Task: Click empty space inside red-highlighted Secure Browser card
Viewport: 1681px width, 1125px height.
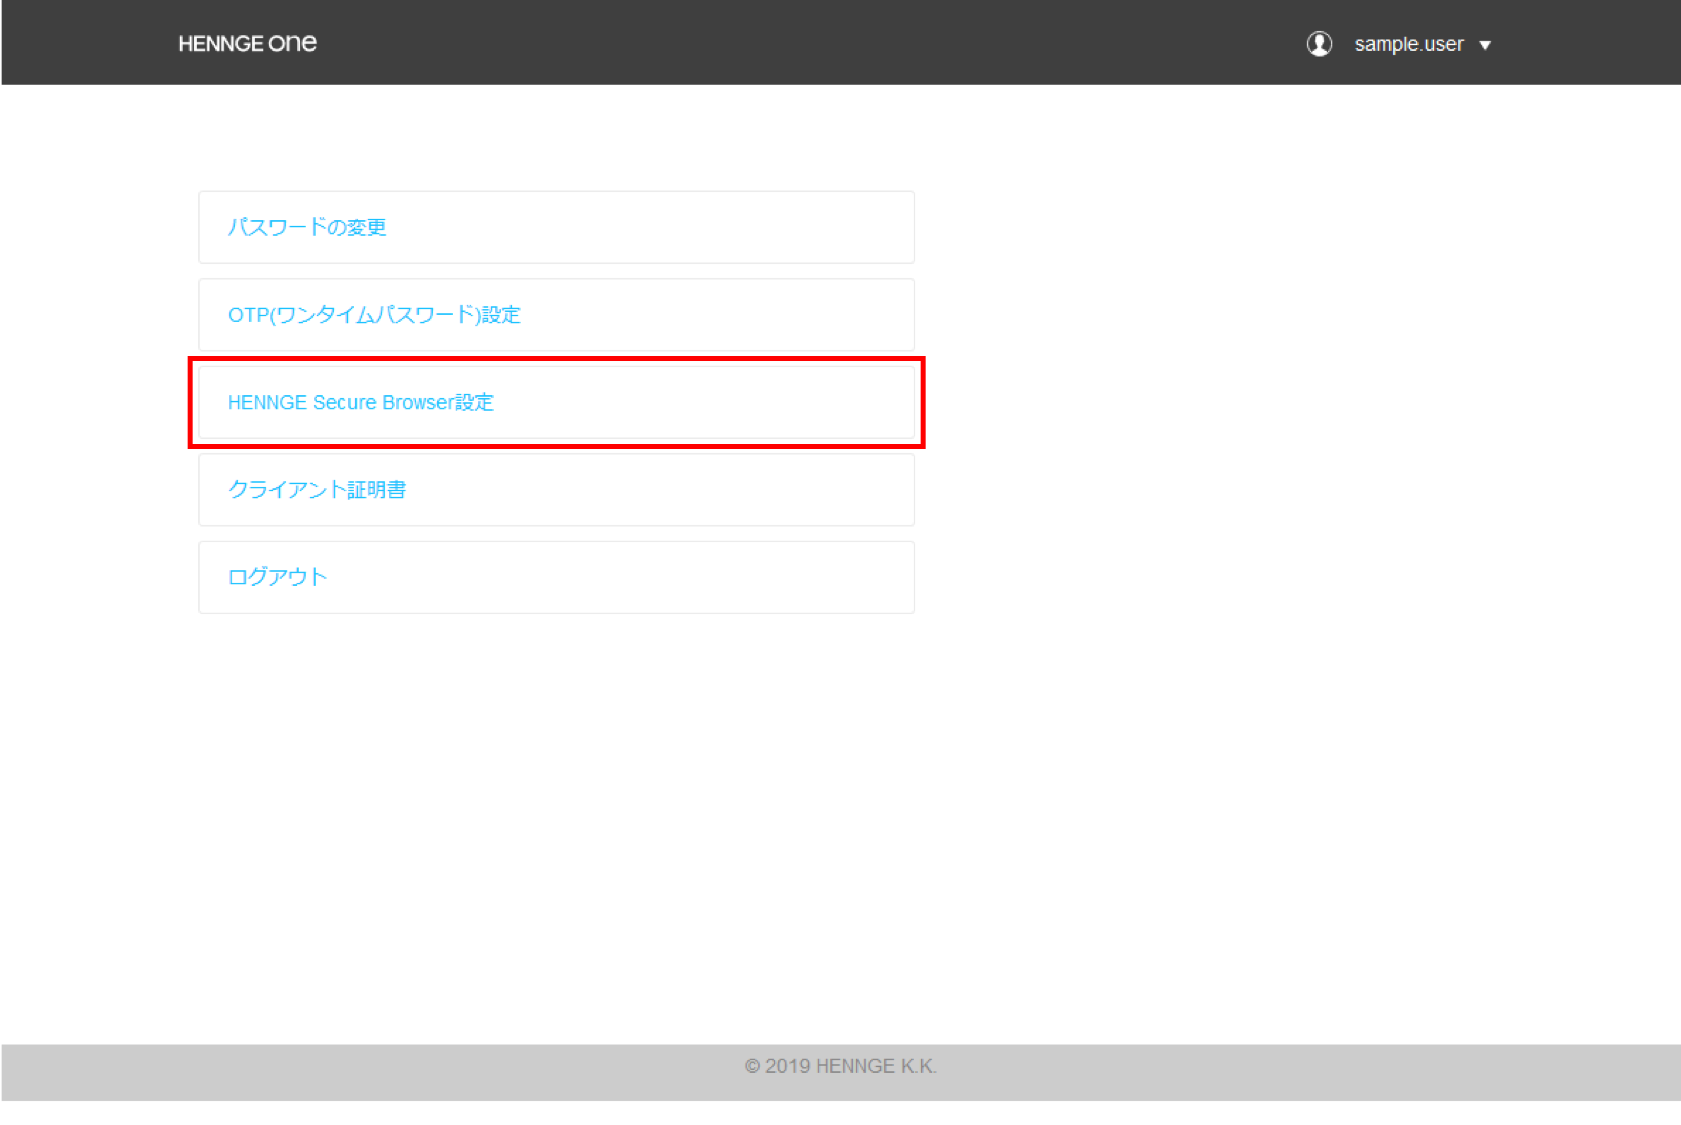Action: tap(720, 402)
